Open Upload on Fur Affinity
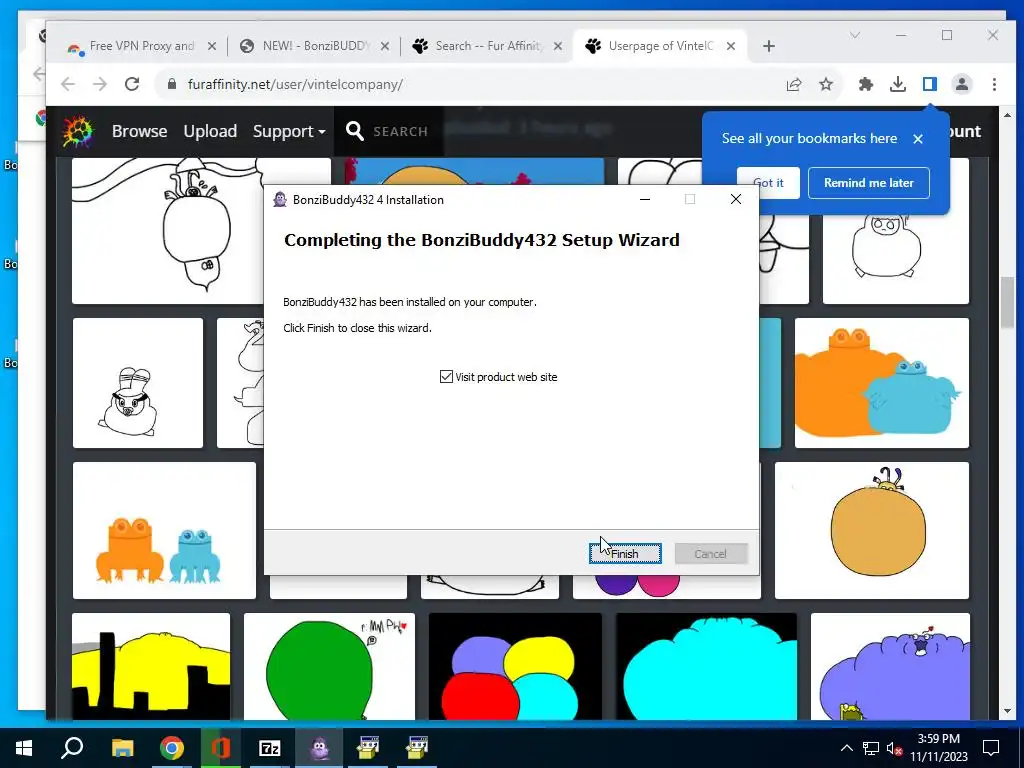The height and width of the screenshot is (768, 1024). (x=210, y=131)
